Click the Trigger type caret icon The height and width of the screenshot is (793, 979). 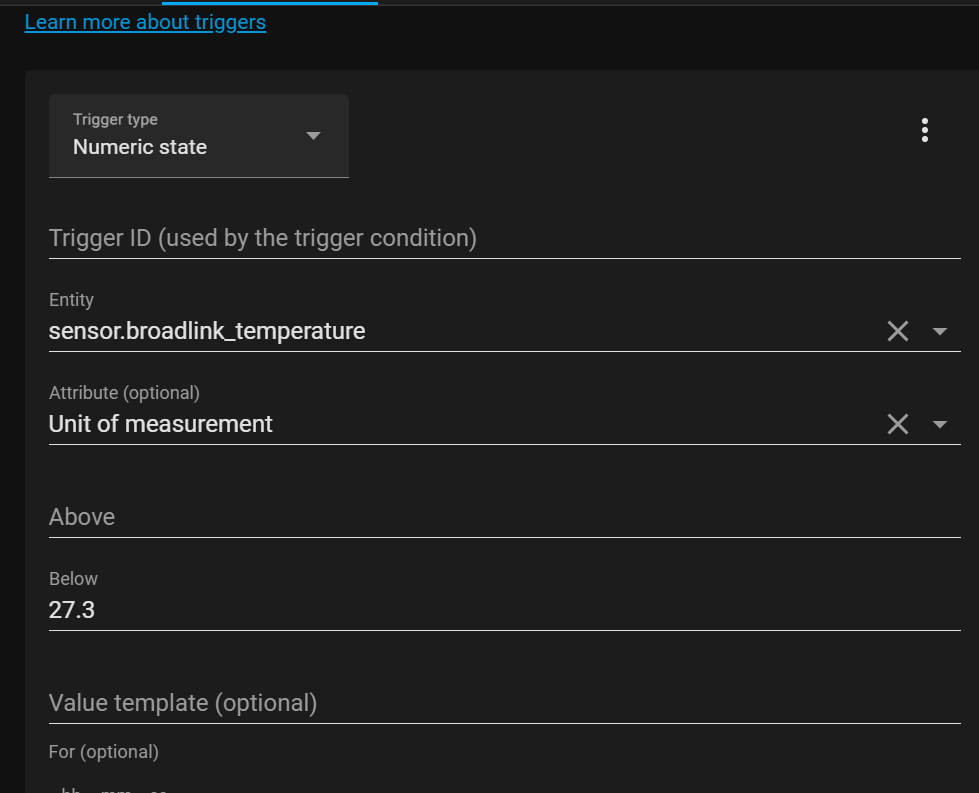tap(313, 135)
